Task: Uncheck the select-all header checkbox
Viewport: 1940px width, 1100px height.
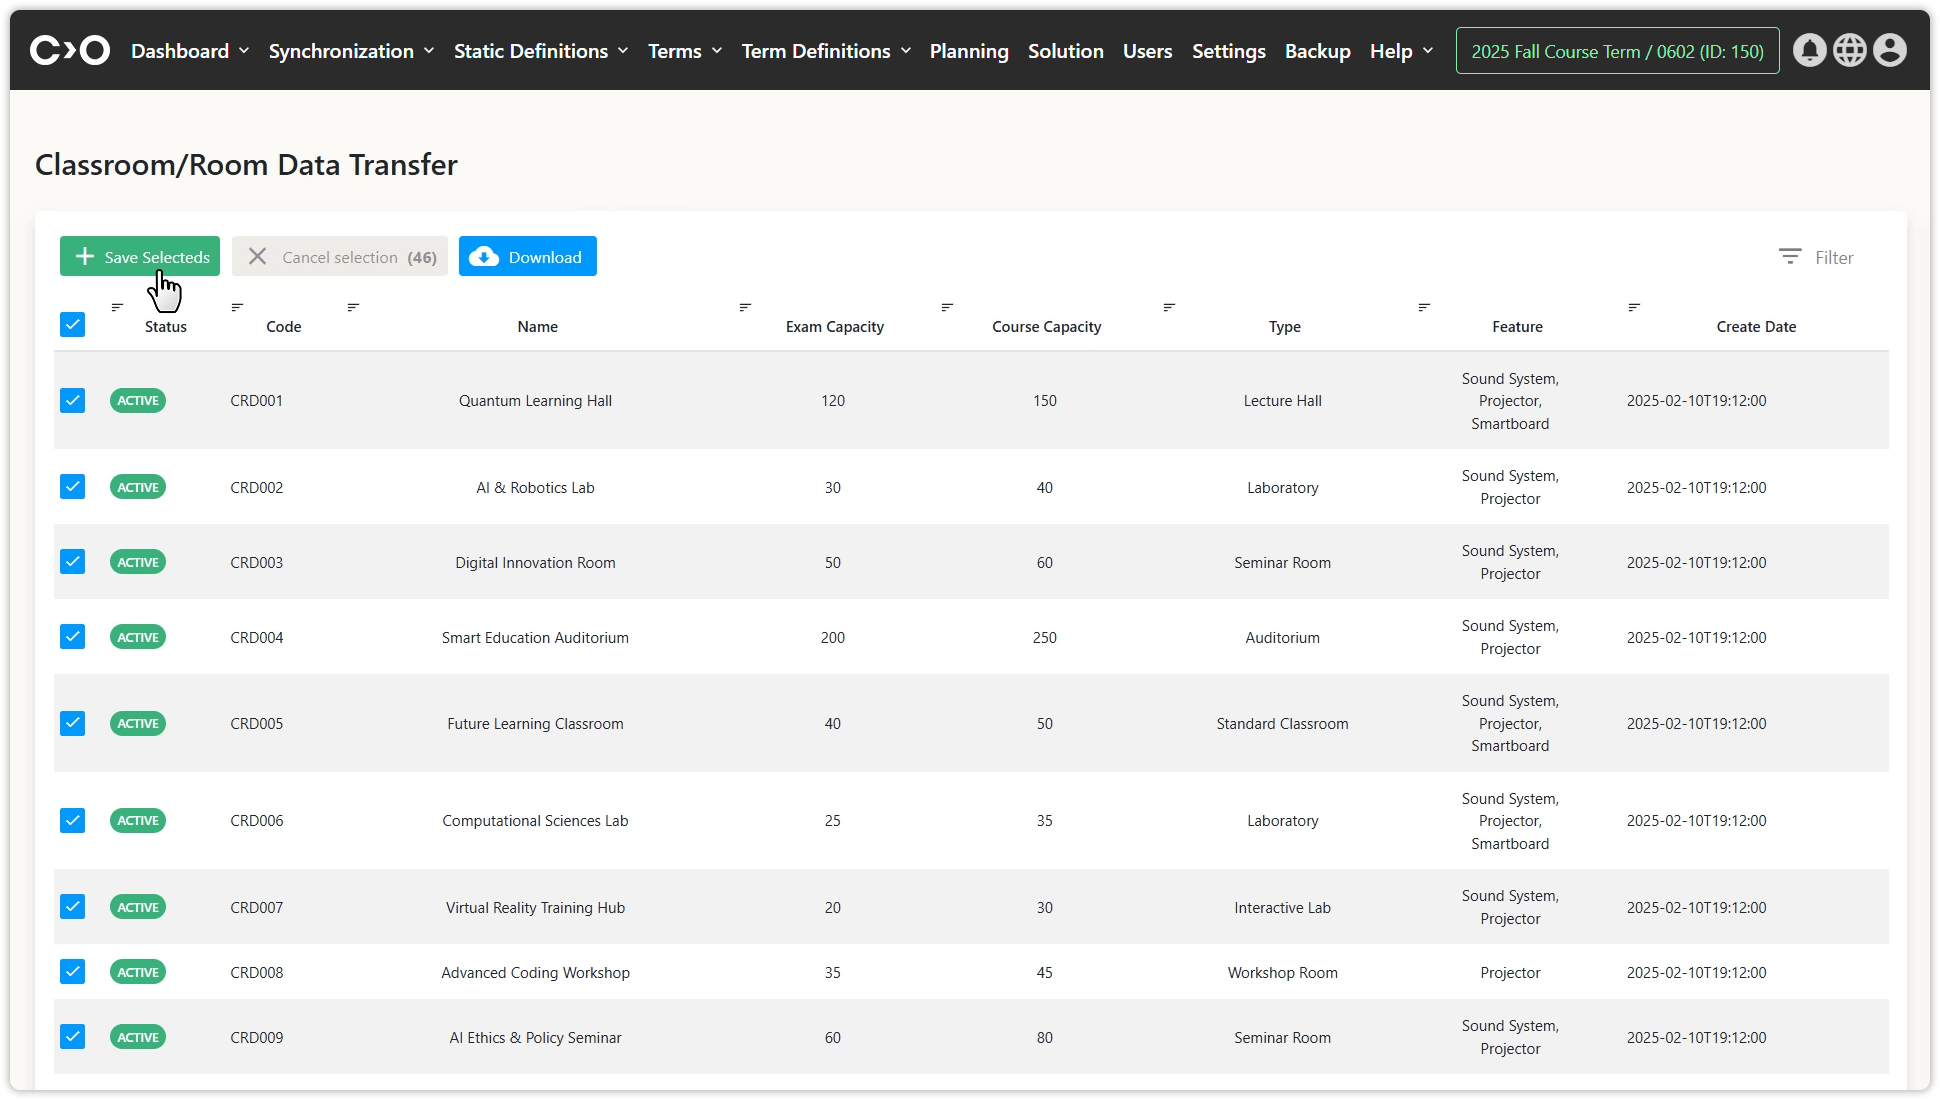Action: click(72, 324)
